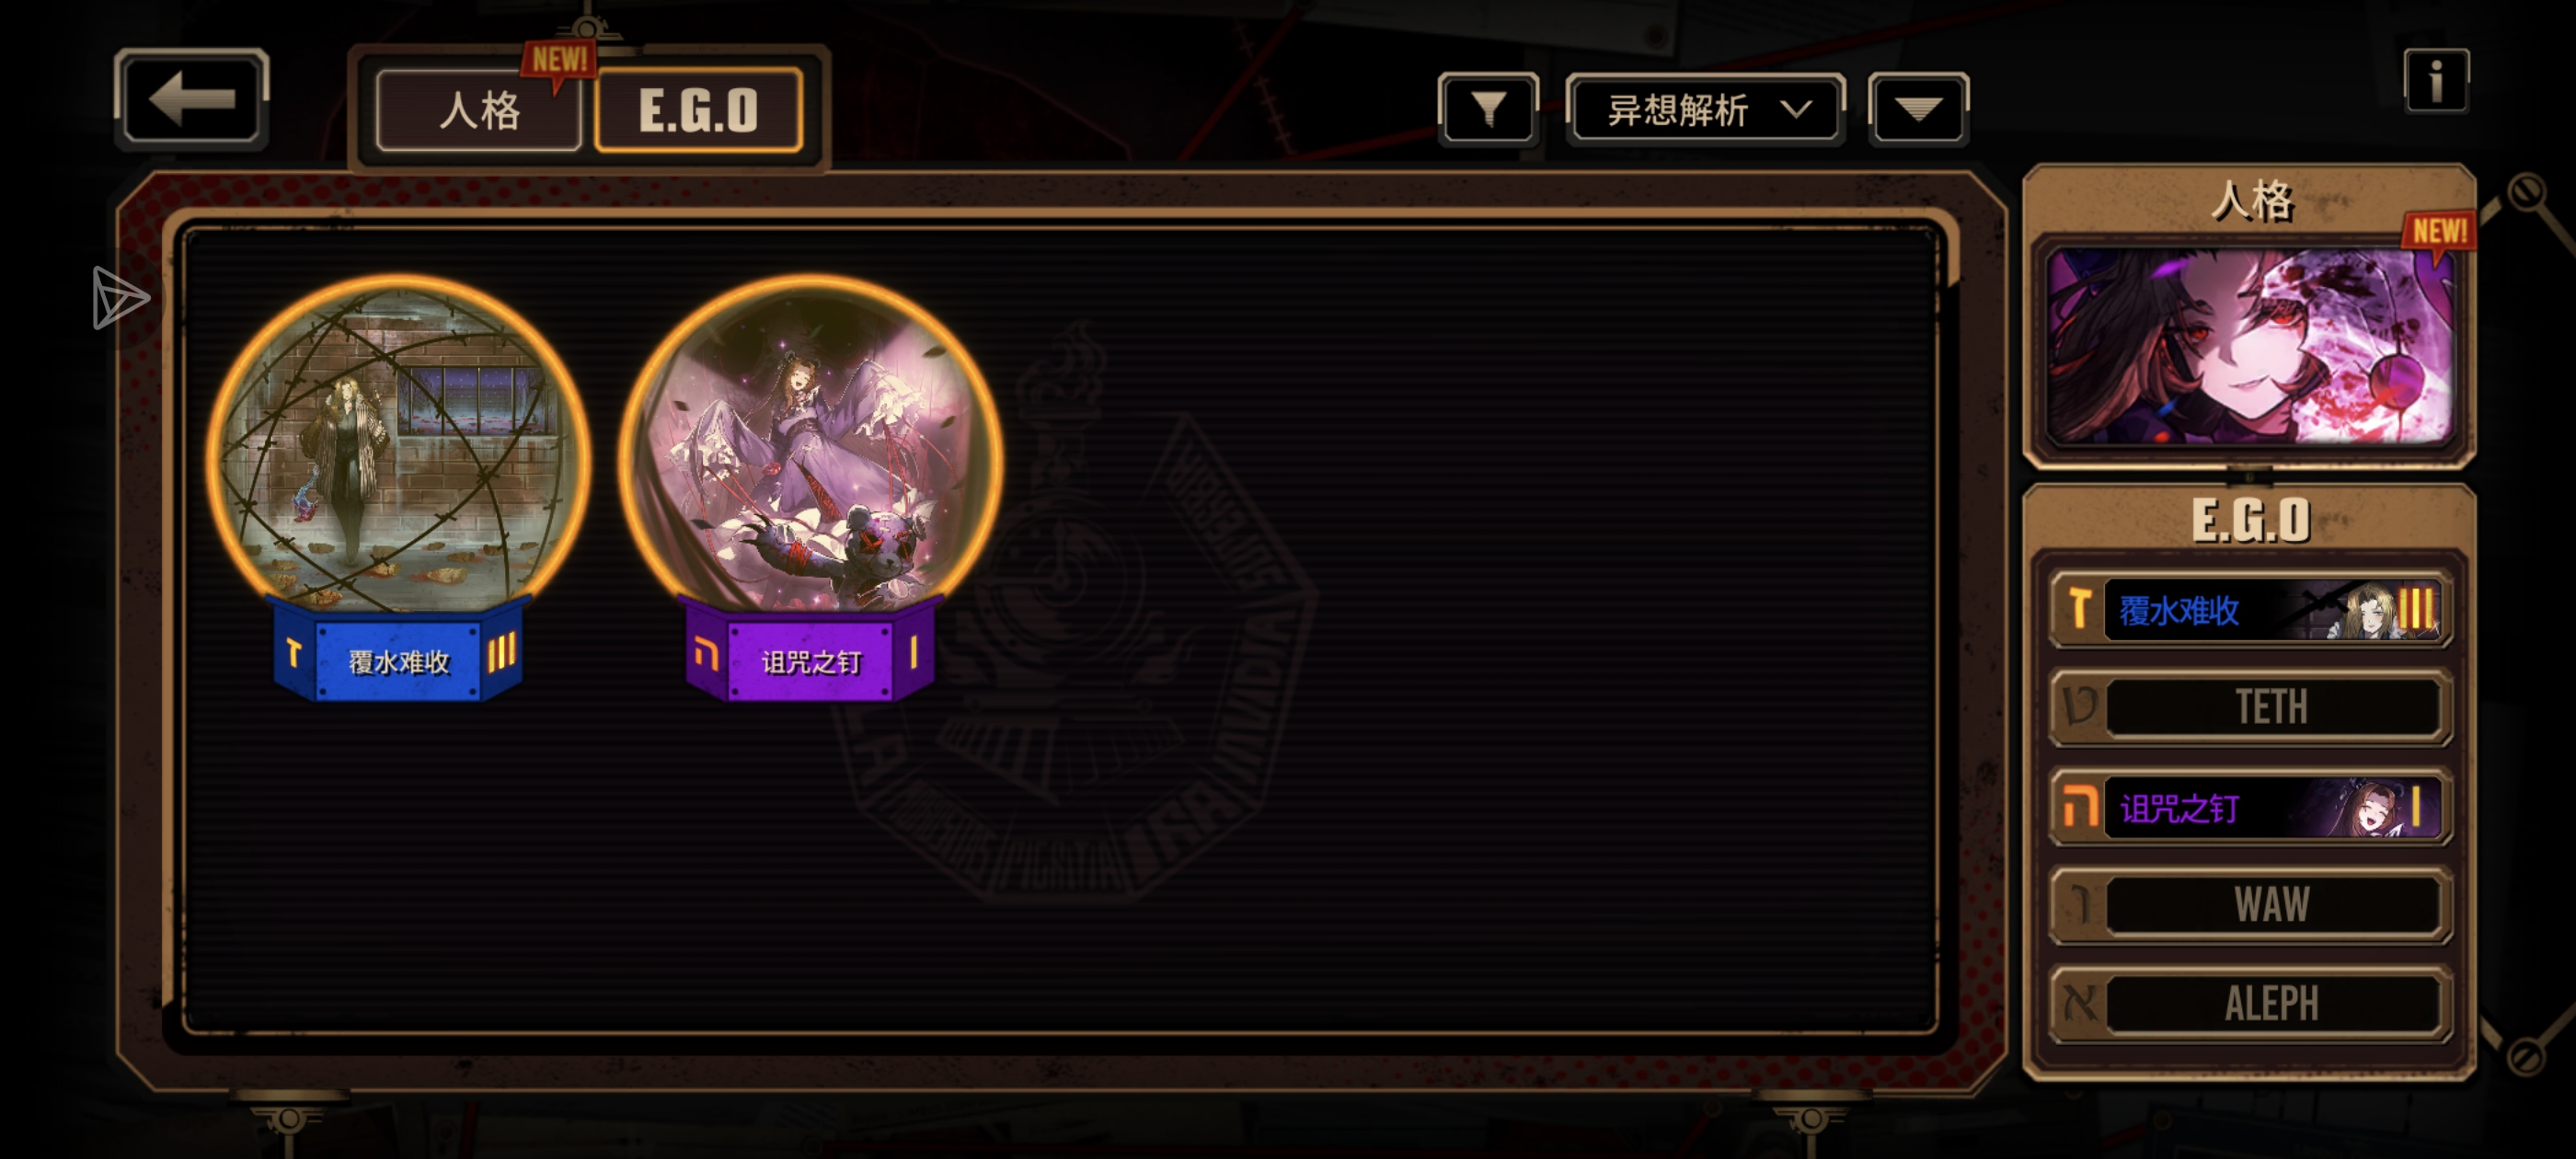Screen dimensions: 2576x1159
Task: Select the empty WAW slot
Action: tap(2250, 905)
